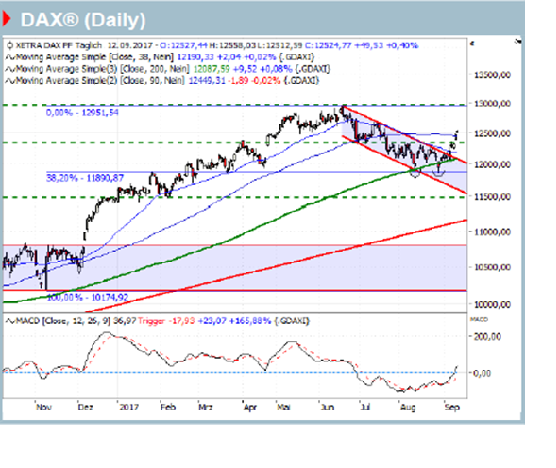Click the closing value C:12524,77

pyautogui.click(x=328, y=45)
